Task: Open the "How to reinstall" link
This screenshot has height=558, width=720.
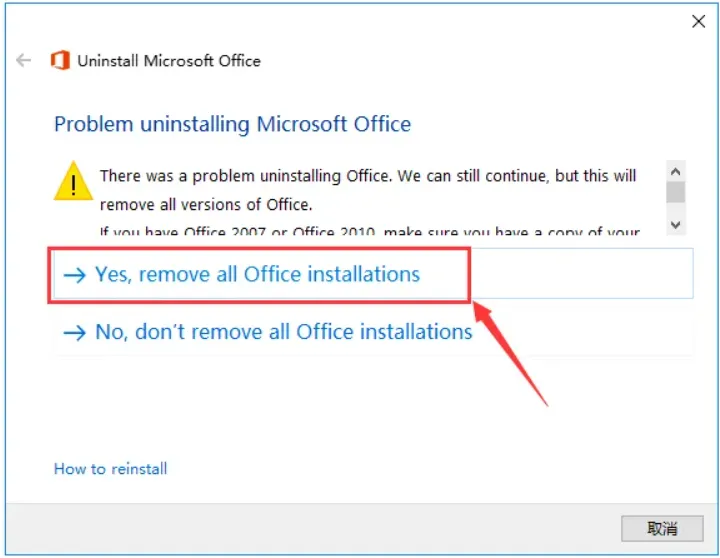Action: click(x=110, y=469)
